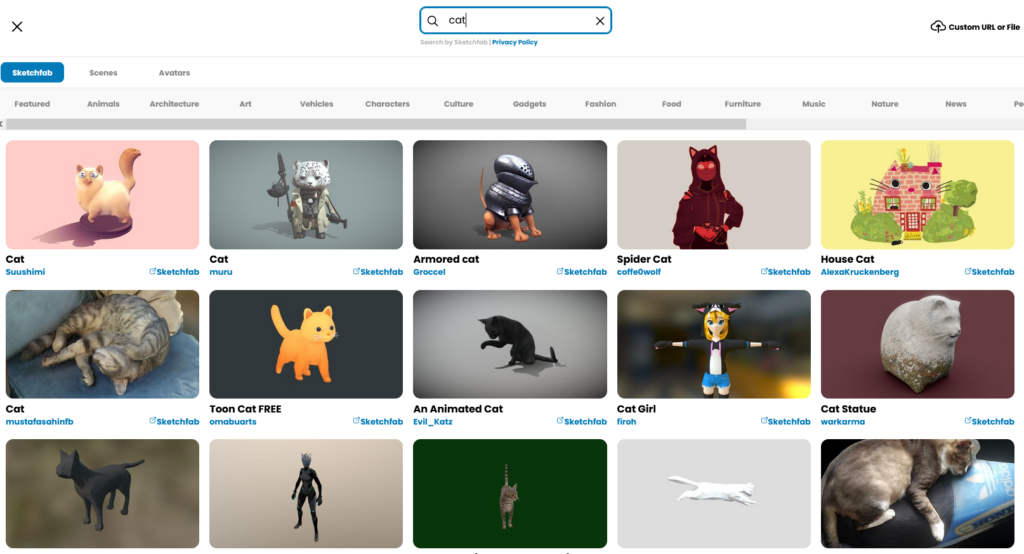
Task: Choose the Art category
Action: (x=246, y=104)
